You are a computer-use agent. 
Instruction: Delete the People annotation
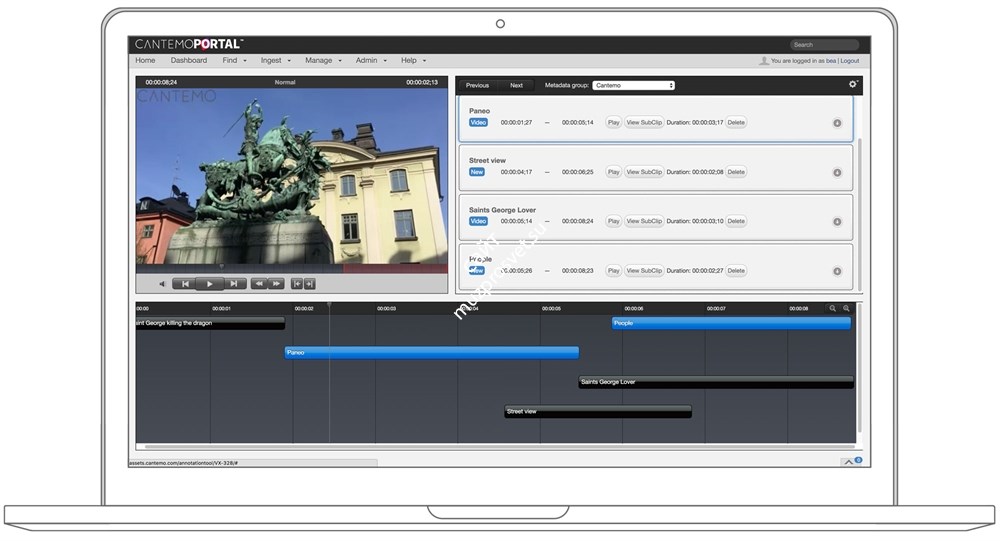[x=736, y=271]
